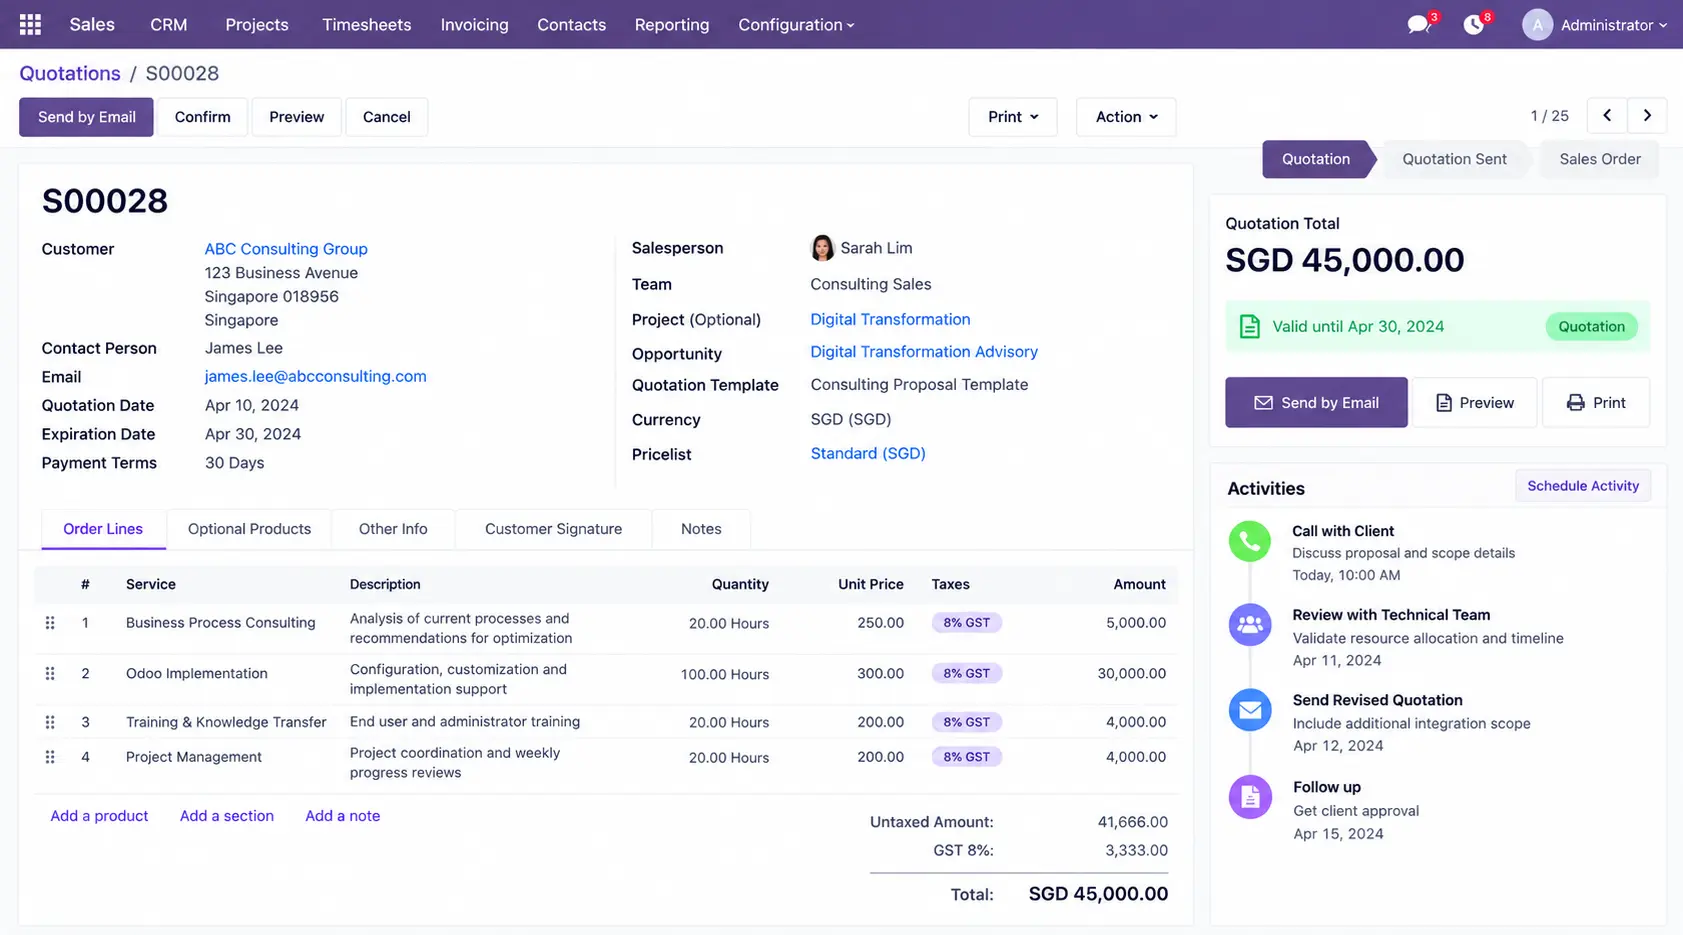This screenshot has width=1683, height=935.
Task: Select the Quotation Sent status stage
Action: (x=1454, y=159)
